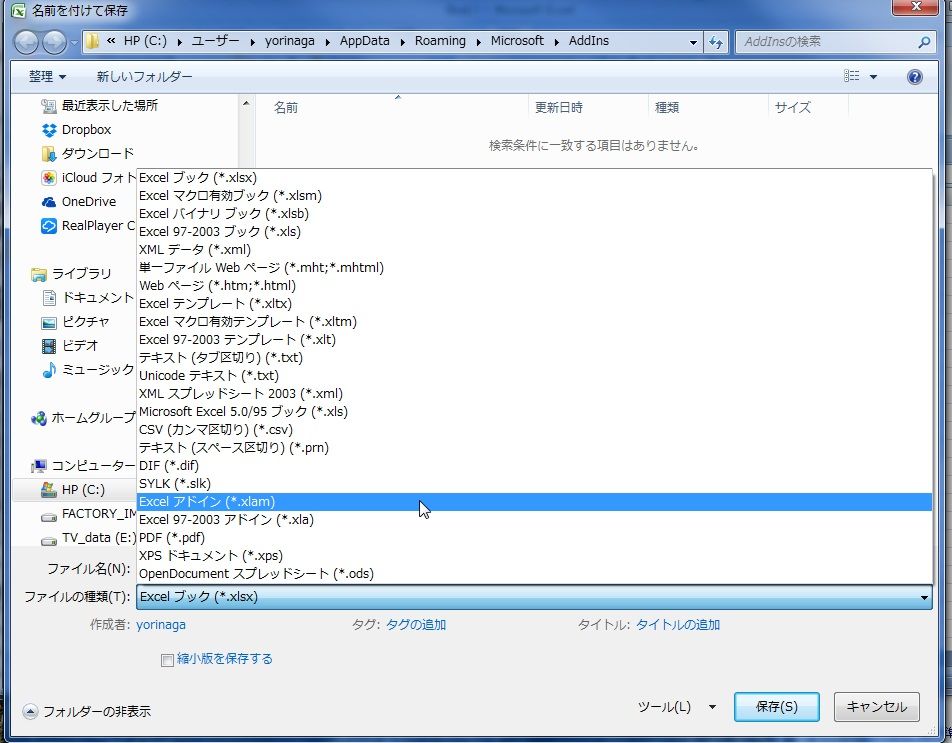Choose Excel 97-2003 ブック (*.xls)
The height and width of the screenshot is (743, 952).
(534, 232)
